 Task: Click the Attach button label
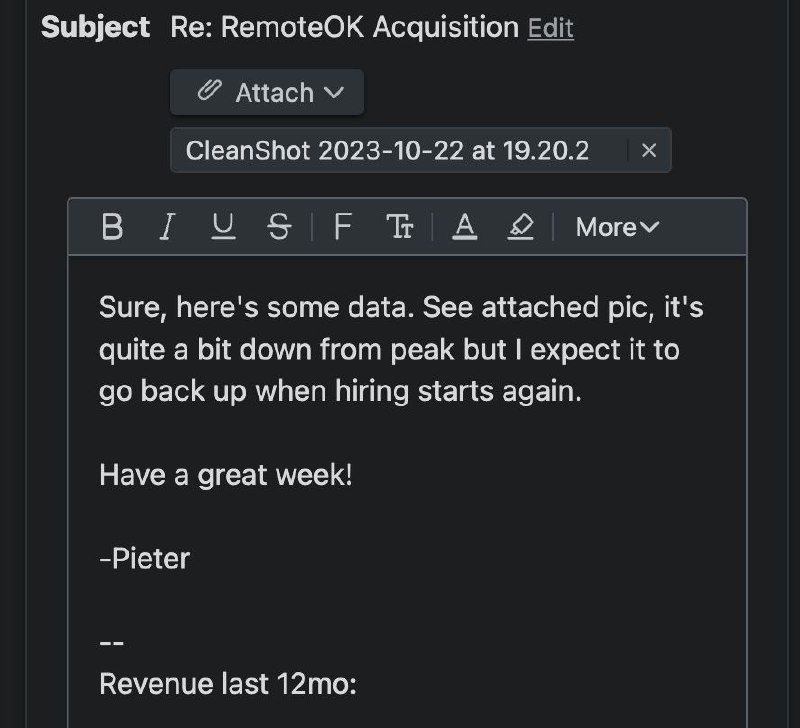[x=274, y=93]
